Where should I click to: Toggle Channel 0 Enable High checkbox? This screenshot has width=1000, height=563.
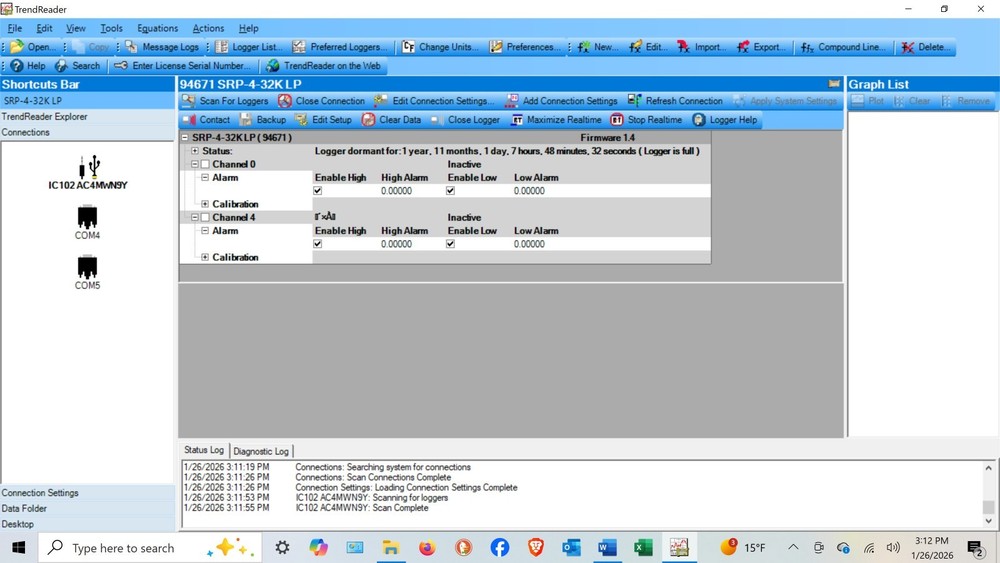coord(318,191)
